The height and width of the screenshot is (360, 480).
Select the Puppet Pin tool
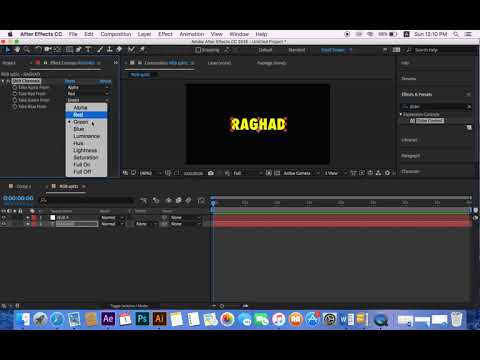click(x=142, y=50)
